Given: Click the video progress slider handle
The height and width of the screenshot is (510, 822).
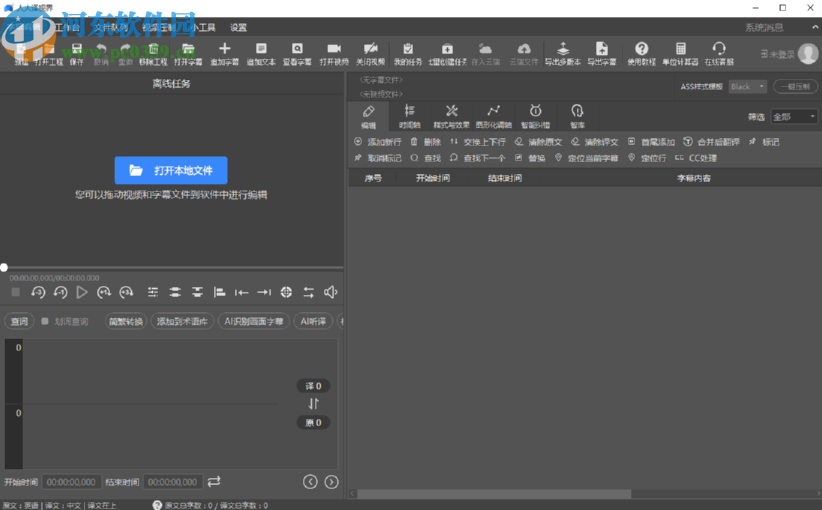Looking at the screenshot, I should click(4, 267).
